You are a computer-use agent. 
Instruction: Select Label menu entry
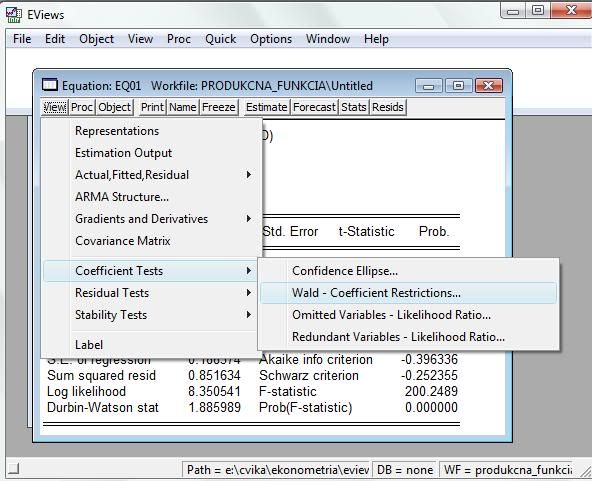(152, 344)
